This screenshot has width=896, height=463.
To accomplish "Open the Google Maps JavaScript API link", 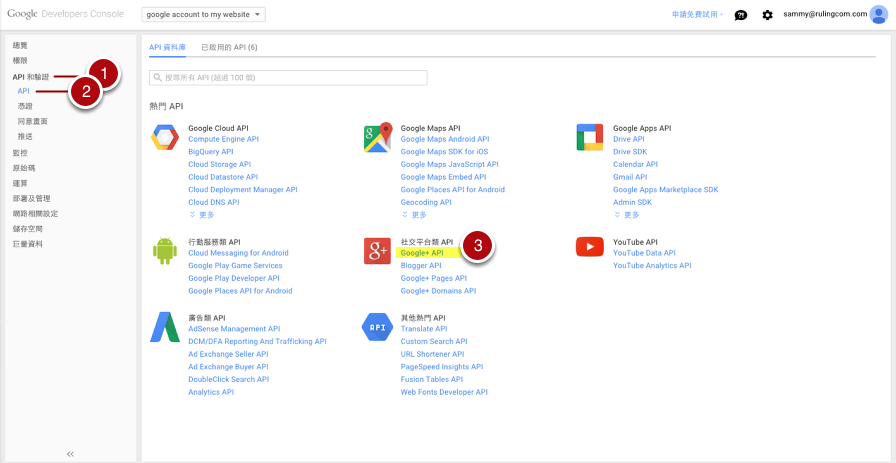I will click(x=450, y=164).
